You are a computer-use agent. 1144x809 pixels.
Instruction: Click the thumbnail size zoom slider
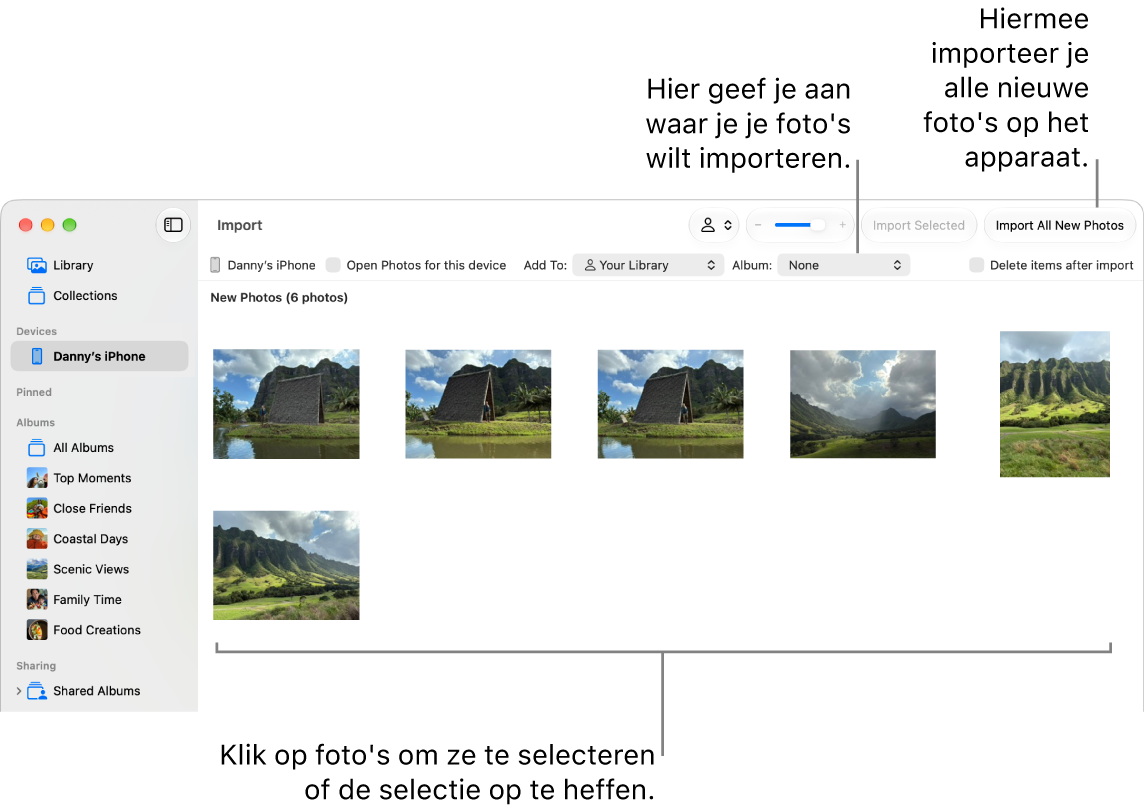tap(800, 225)
